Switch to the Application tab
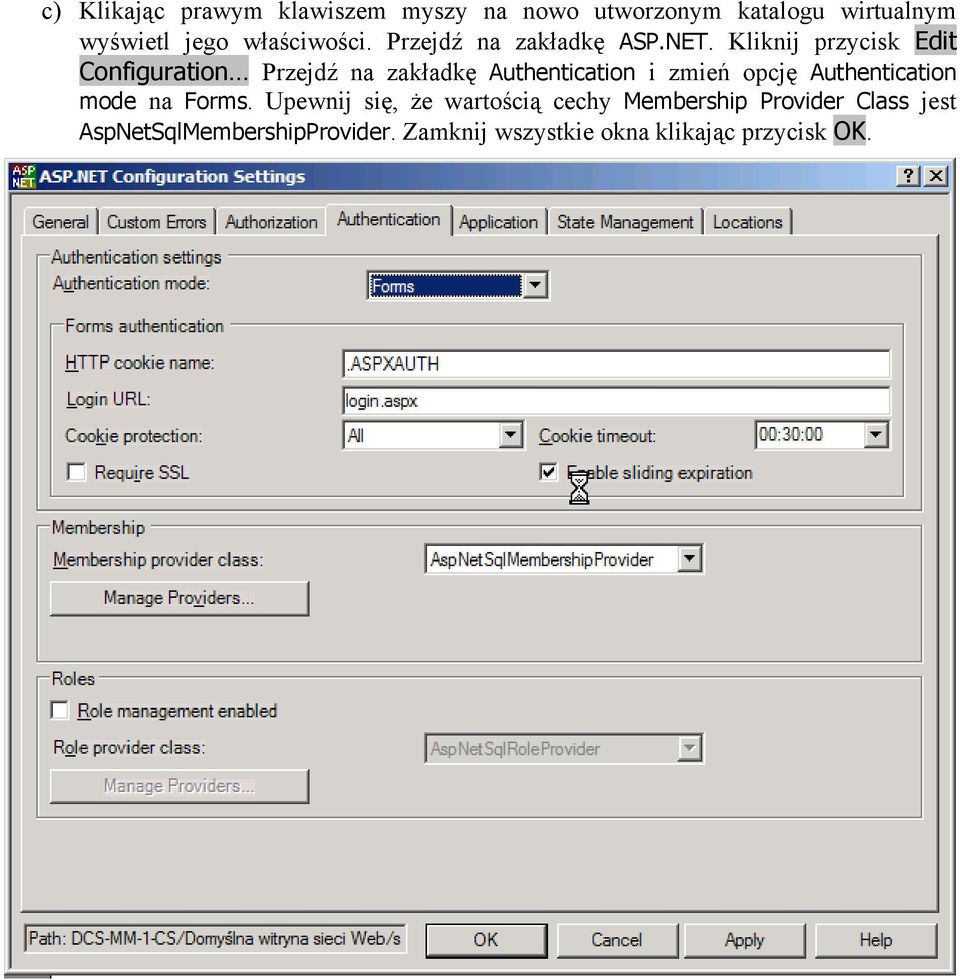The width and height of the screenshot is (960, 980). click(x=499, y=222)
